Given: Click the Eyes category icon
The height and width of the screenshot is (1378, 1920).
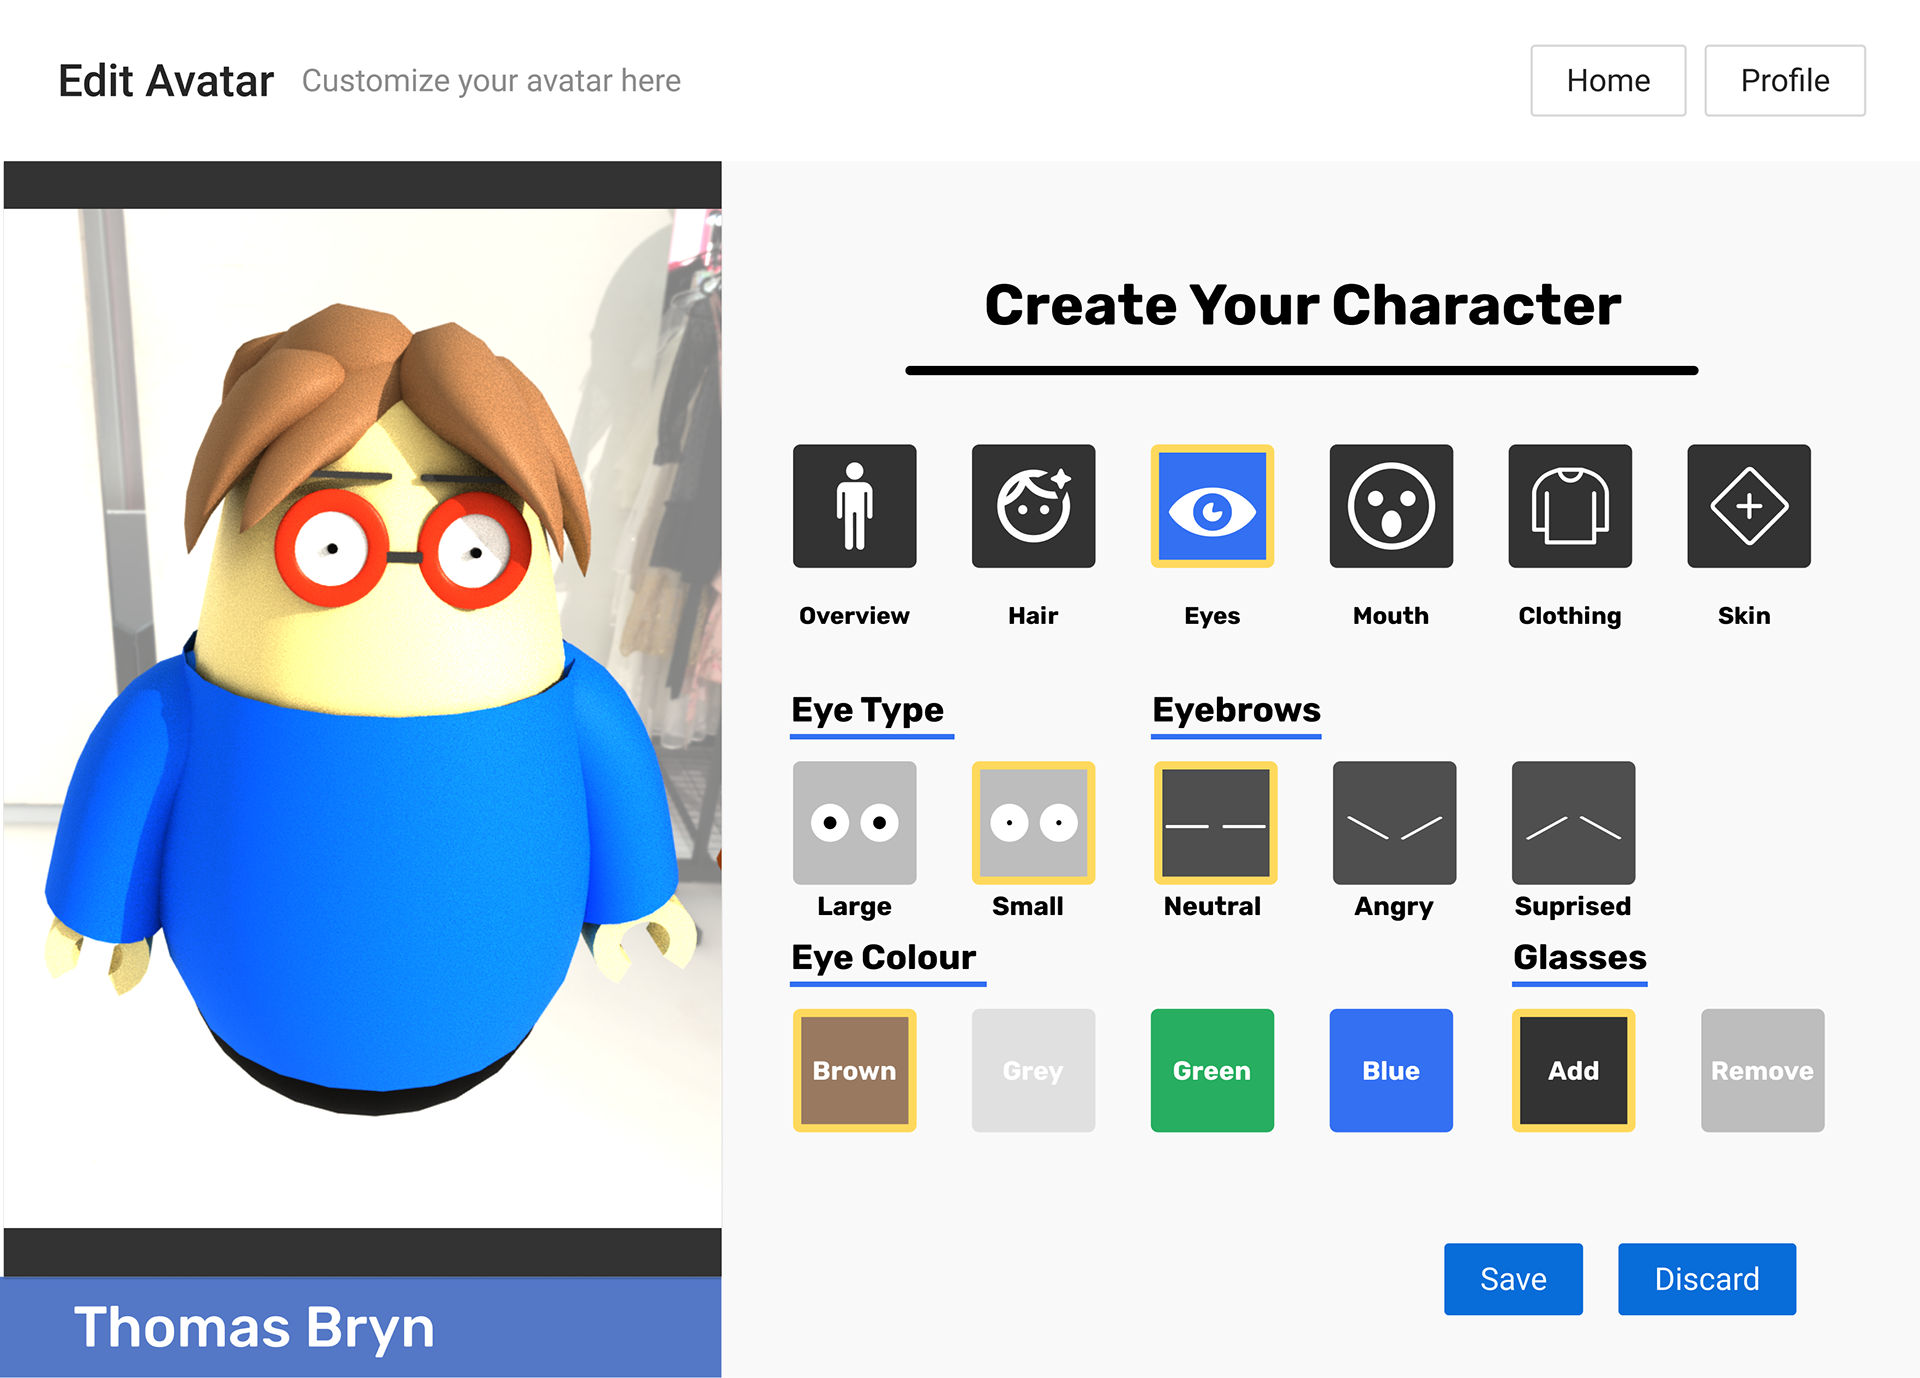Looking at the screenshot, I should click(x=1212, y=506).
